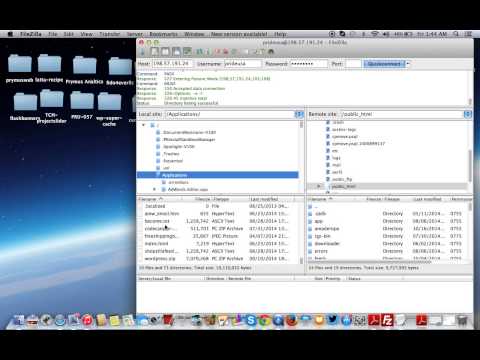Open the File menu
Image resolution: width=480 pixels, height=360 pixels.
53,34
